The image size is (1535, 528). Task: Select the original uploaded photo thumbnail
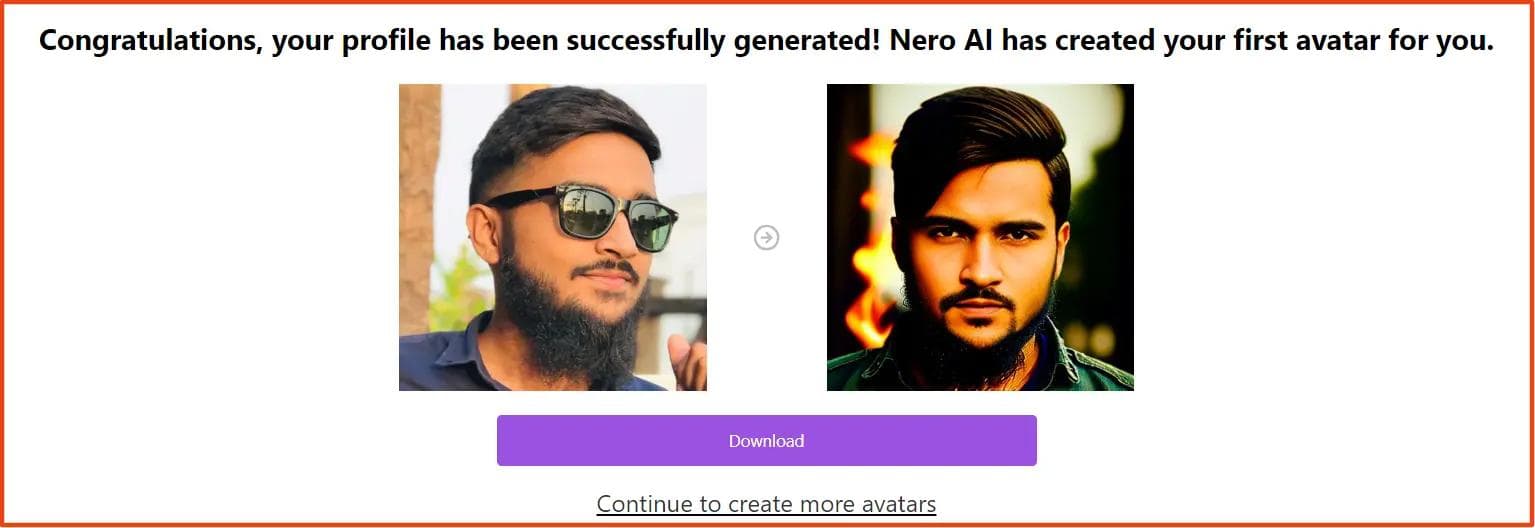point(553,237)
